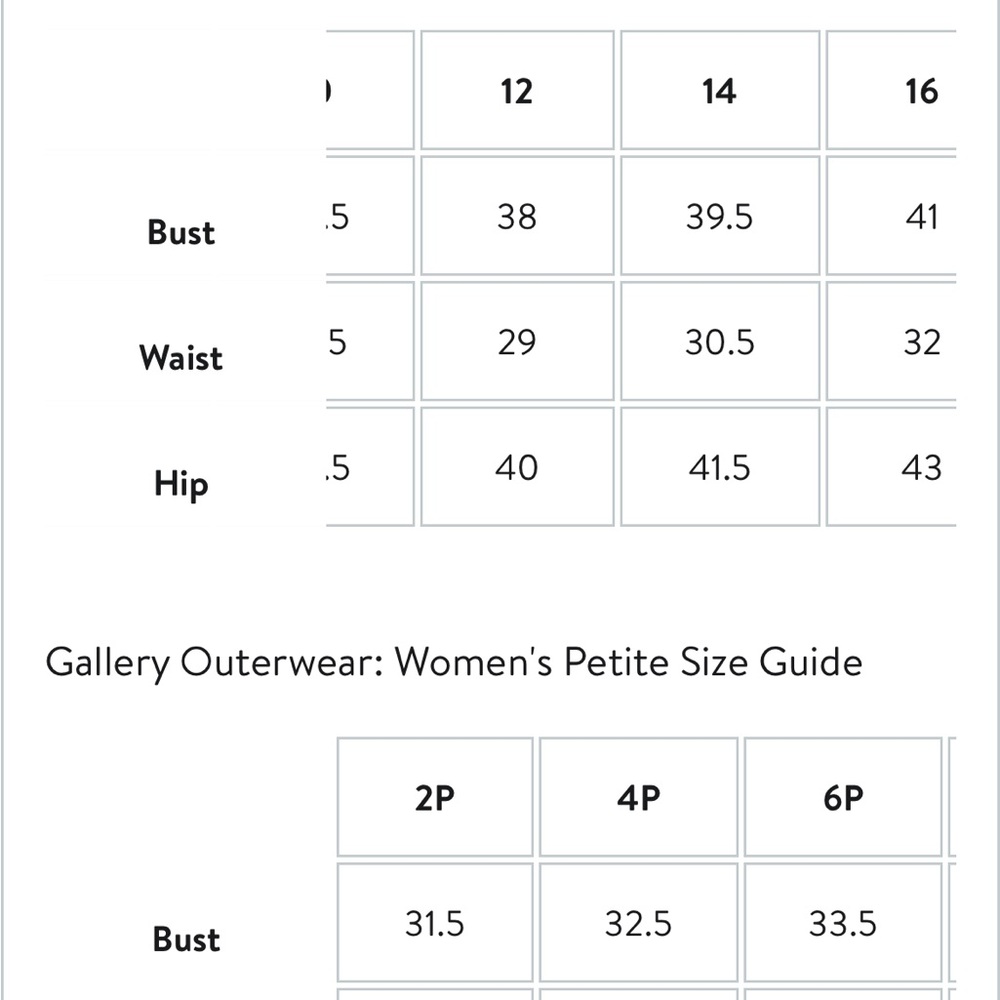The width and height of the screenshot is (1000, 1000).
Task: Click the Hip value 41.5 cell
Action: pyautogui.click(x=719, y=467)
